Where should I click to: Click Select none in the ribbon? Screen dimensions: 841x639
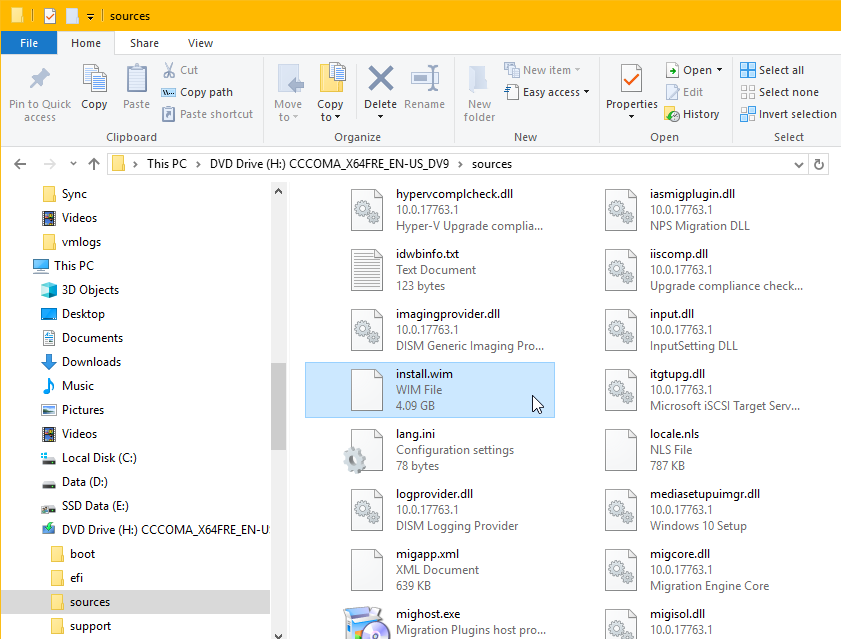pos(779,91)
